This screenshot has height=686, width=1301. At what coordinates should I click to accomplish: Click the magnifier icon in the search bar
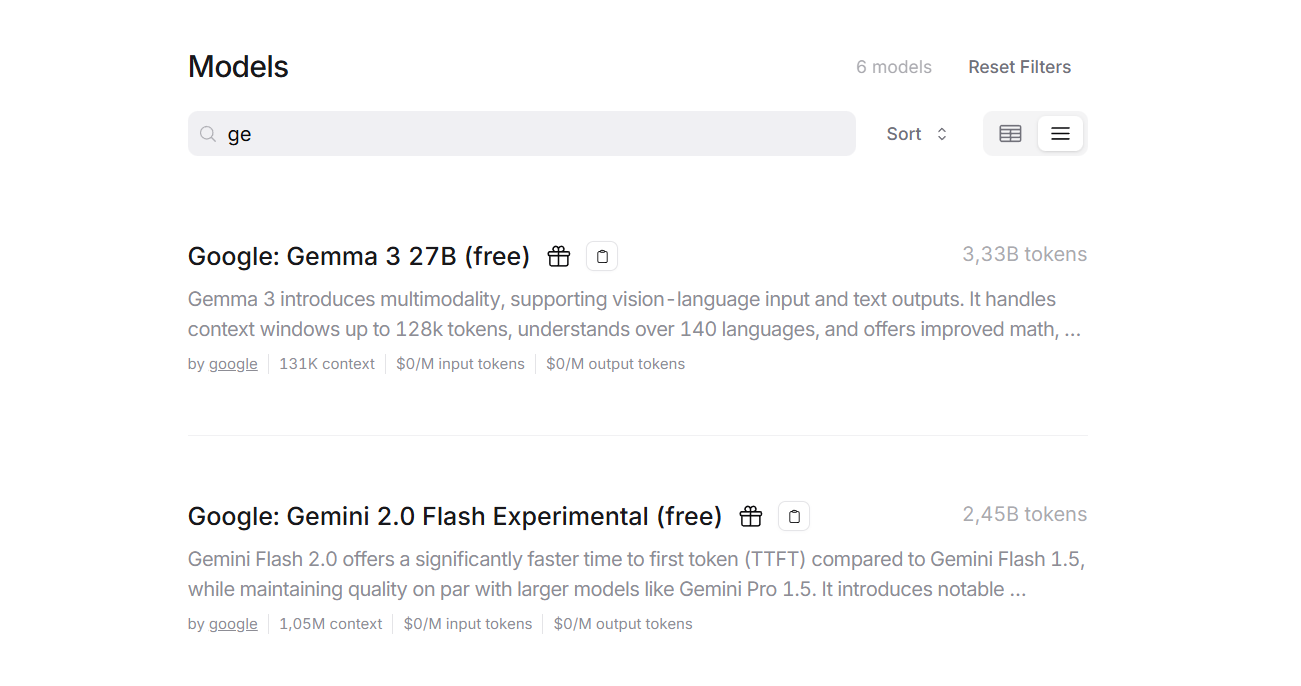coord(208,134)
